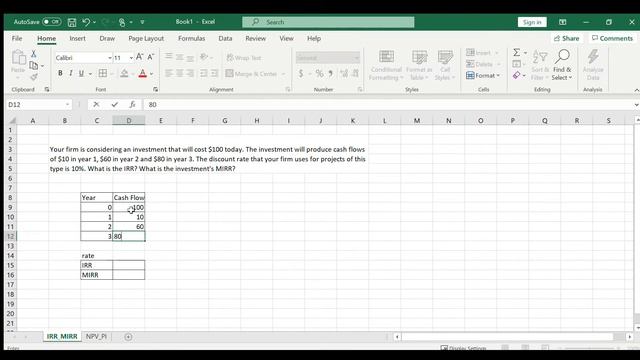
Task: Toggle Underline formatting
Action: (81, 73)
